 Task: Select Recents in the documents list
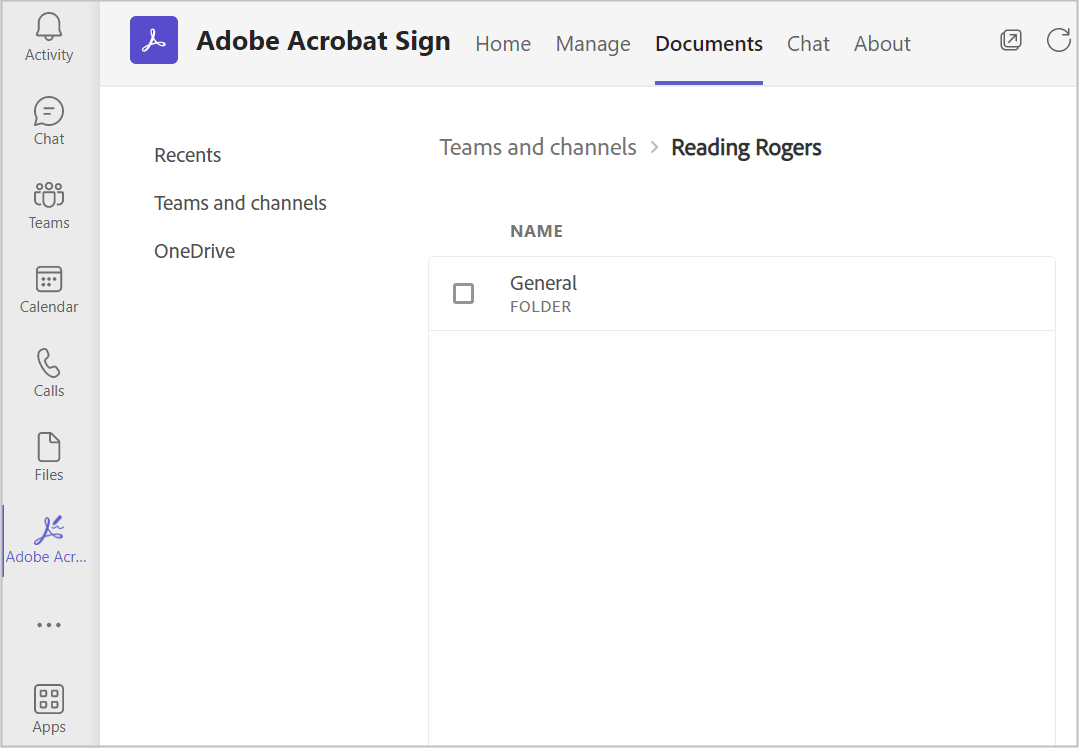click(x=188, y=155)
